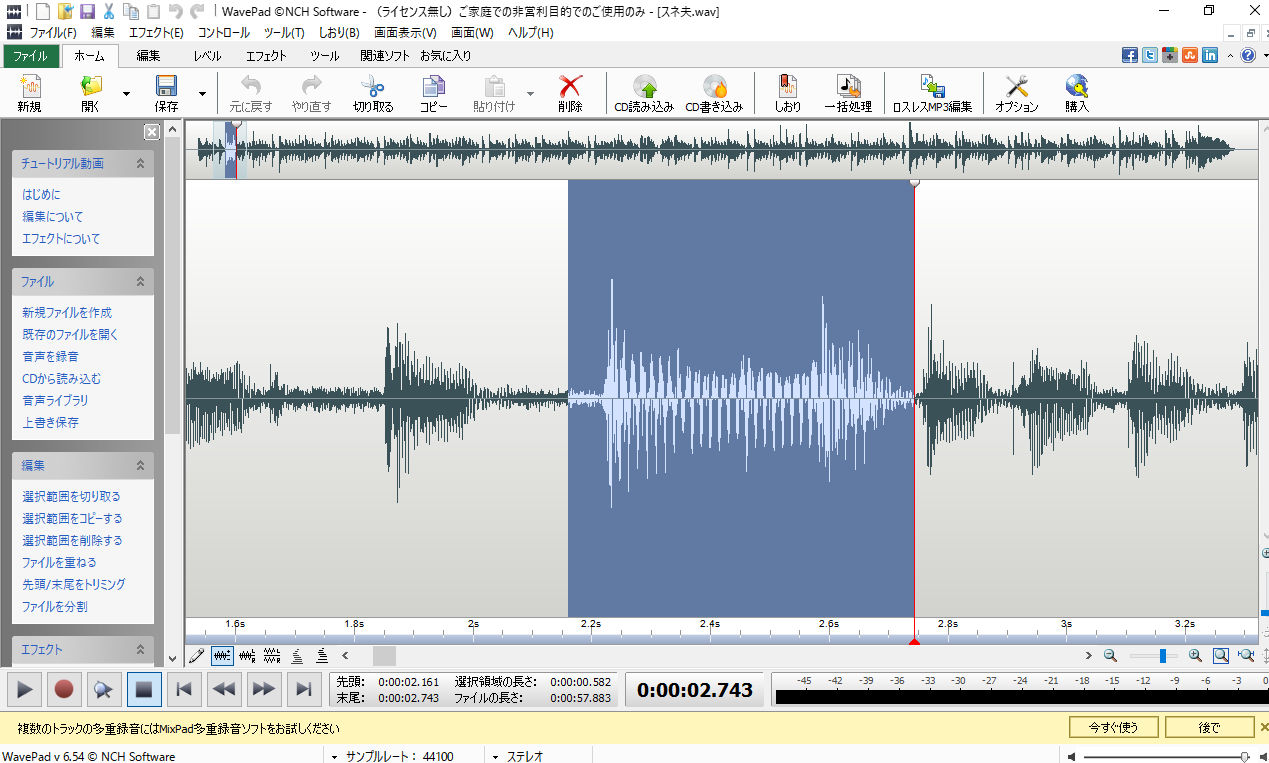1269x763 pixels.
Task: Click the Twitter share icon
Action: (1150, 56)
